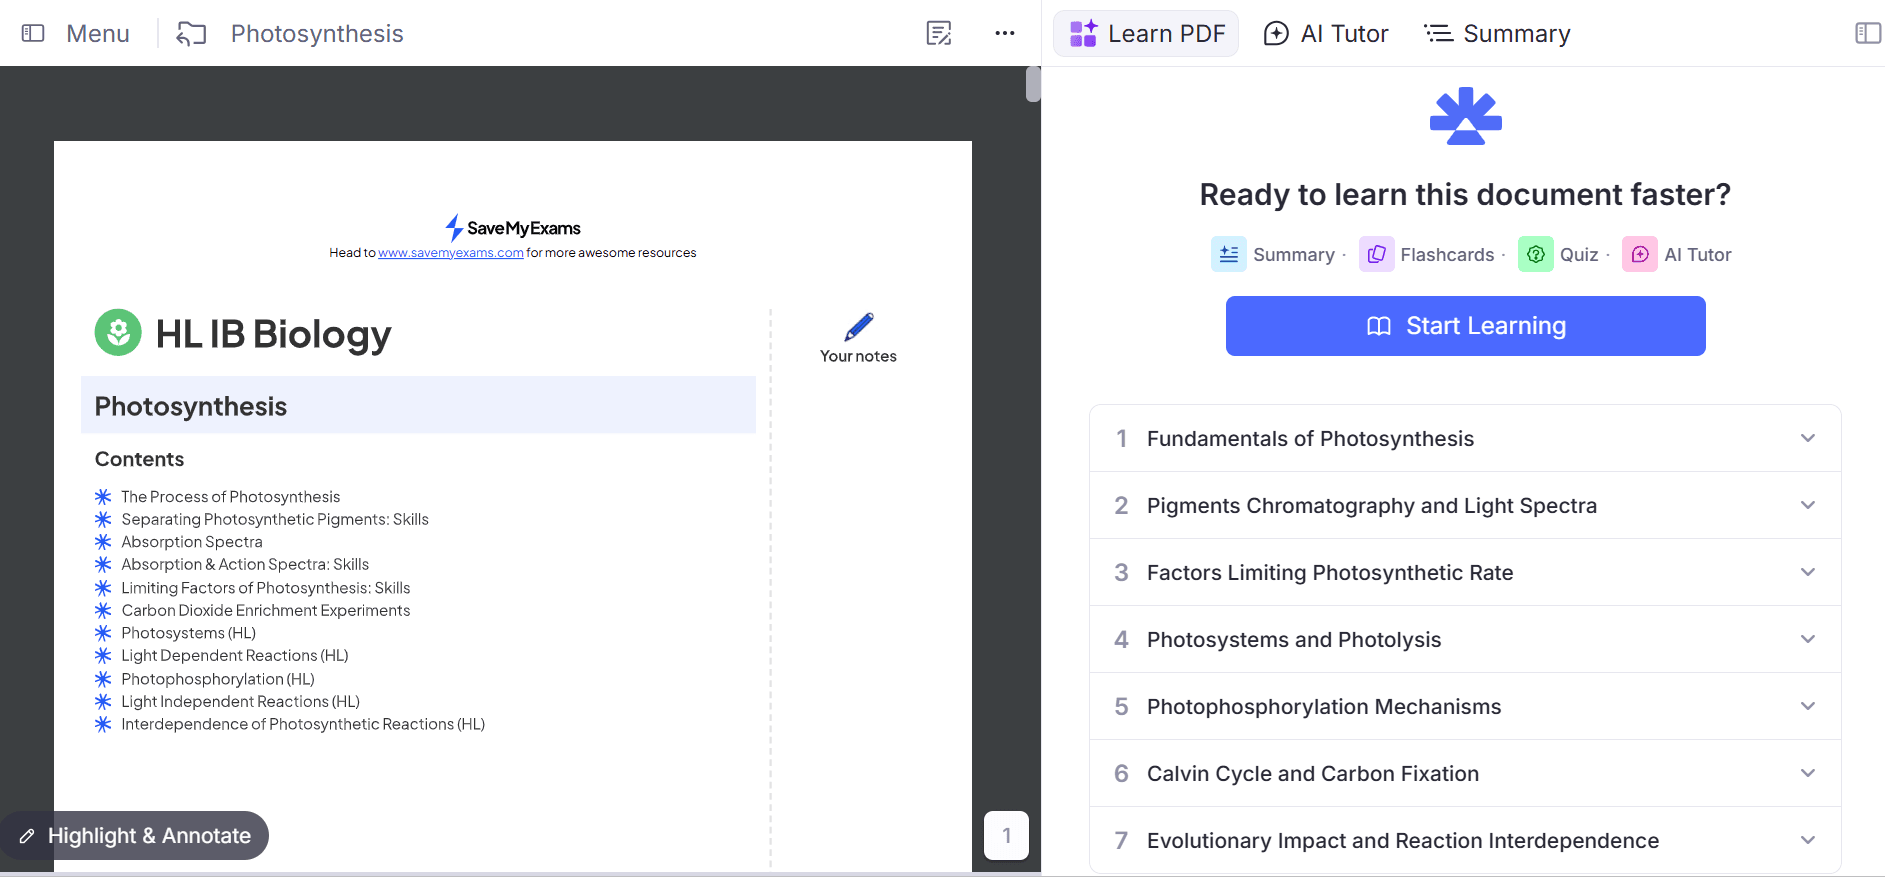1885x877 pixels.
Task: Expand Photosystems and Photolysis chevron
Action: [x=1808, y=639]
